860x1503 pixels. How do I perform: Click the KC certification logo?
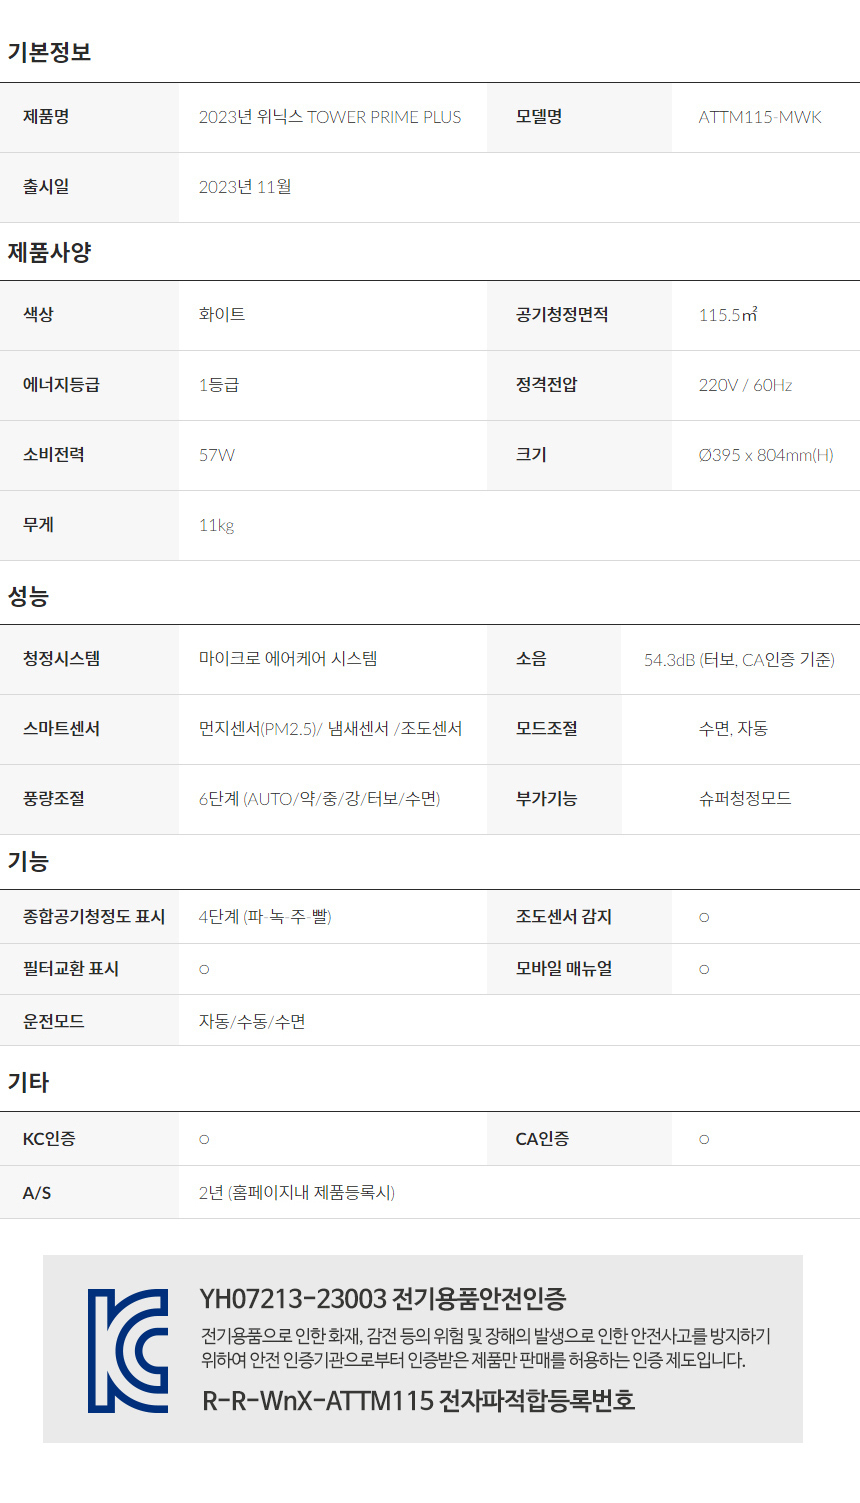[x=128, y=1350]
